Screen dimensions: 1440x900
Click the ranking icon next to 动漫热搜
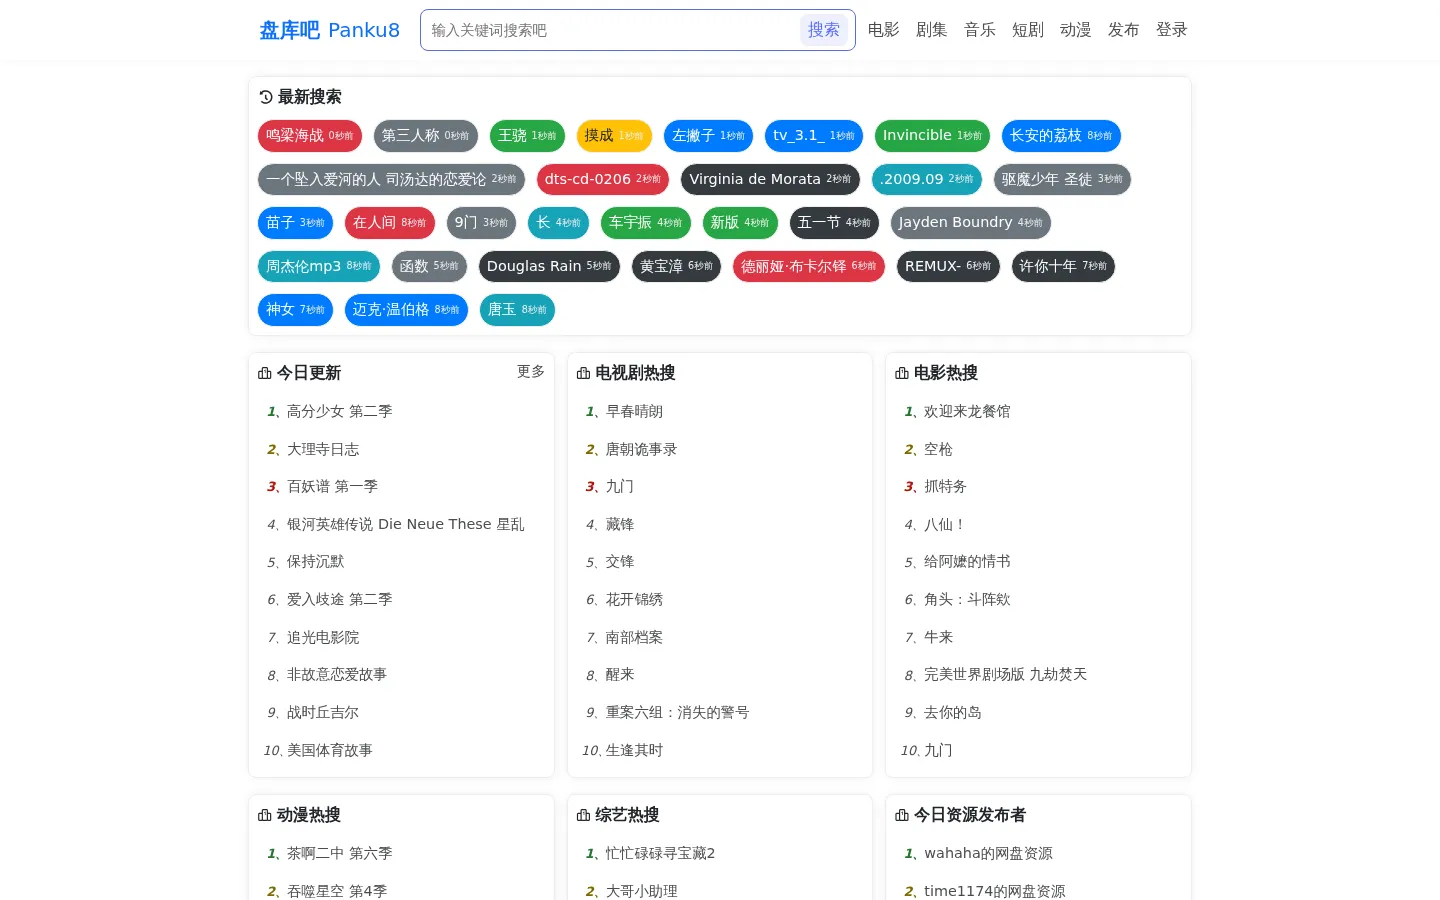pyautogui.click(x=265, y=815)
